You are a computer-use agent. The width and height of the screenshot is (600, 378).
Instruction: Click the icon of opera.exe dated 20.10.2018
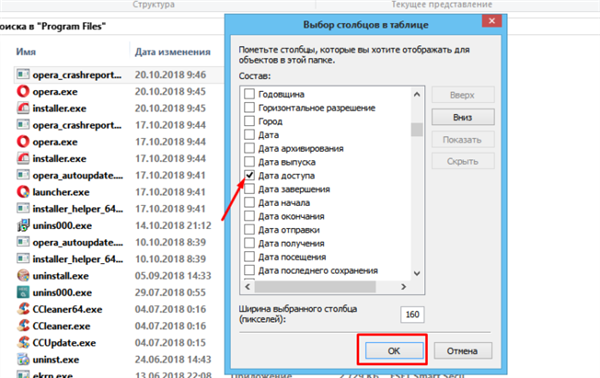point(23,91)
